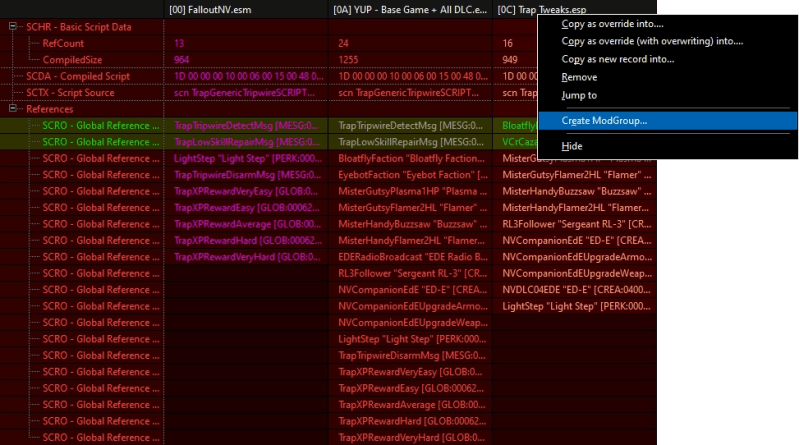Select the References row label
This screenshot has width=799, height=445.
coord(49,109)
